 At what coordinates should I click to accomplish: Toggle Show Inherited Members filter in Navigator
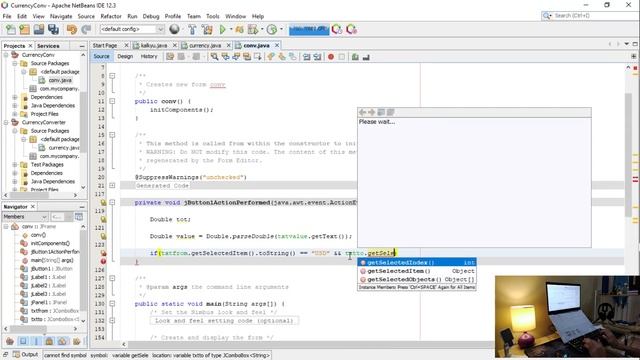pyautogui.click(x=10, y=341)
